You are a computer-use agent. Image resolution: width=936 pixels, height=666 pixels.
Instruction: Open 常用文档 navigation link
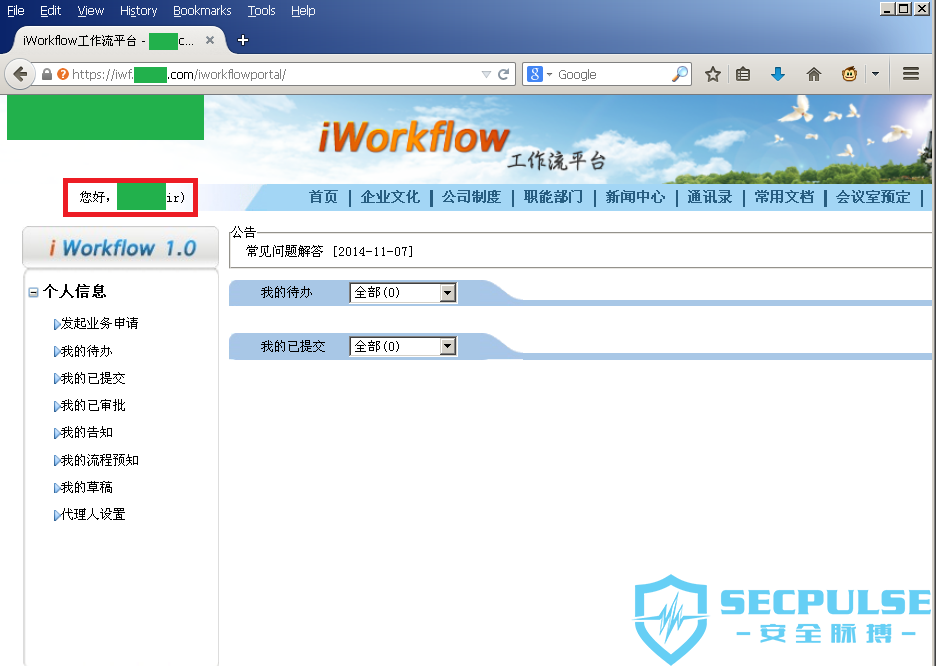pos(784,197)
